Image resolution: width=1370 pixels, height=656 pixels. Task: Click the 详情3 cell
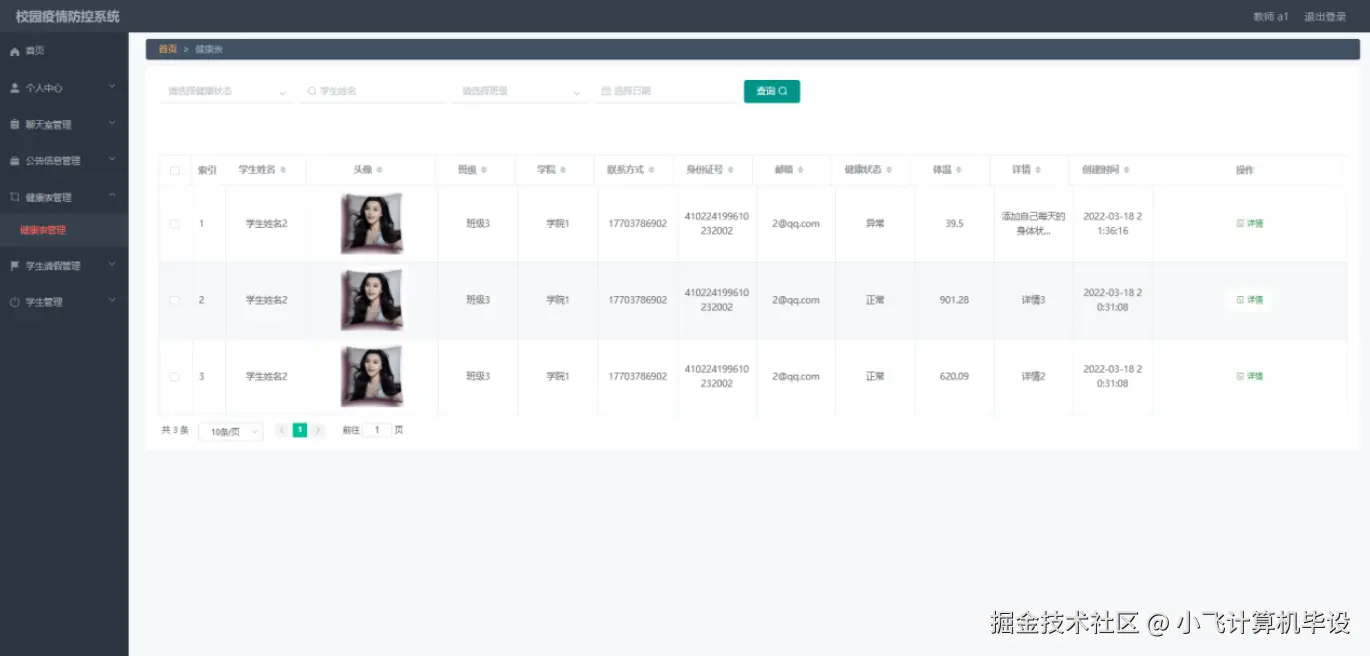tap(1033, 300)
